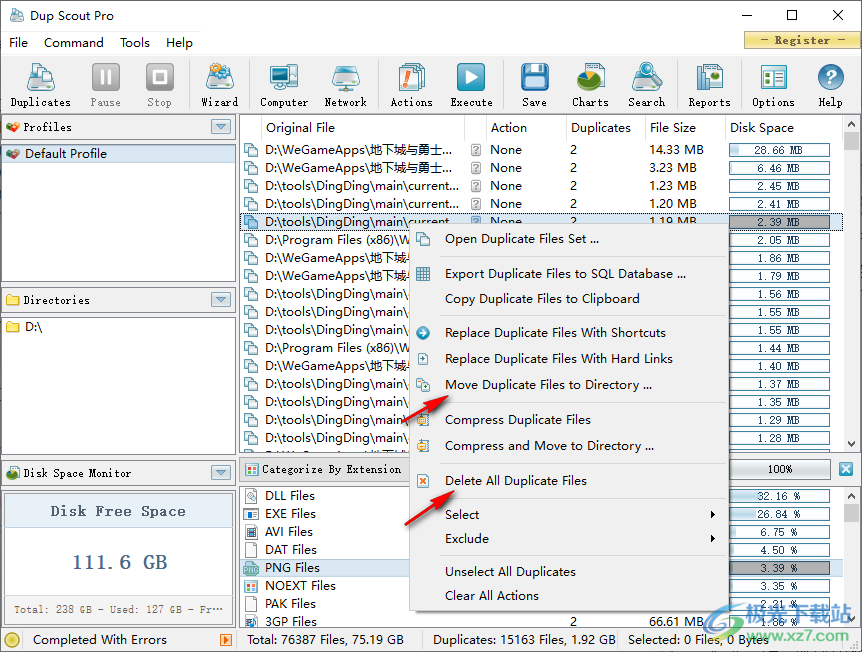
Task: Expand the Profiles panel dropdown
Action: coord(221,127)
